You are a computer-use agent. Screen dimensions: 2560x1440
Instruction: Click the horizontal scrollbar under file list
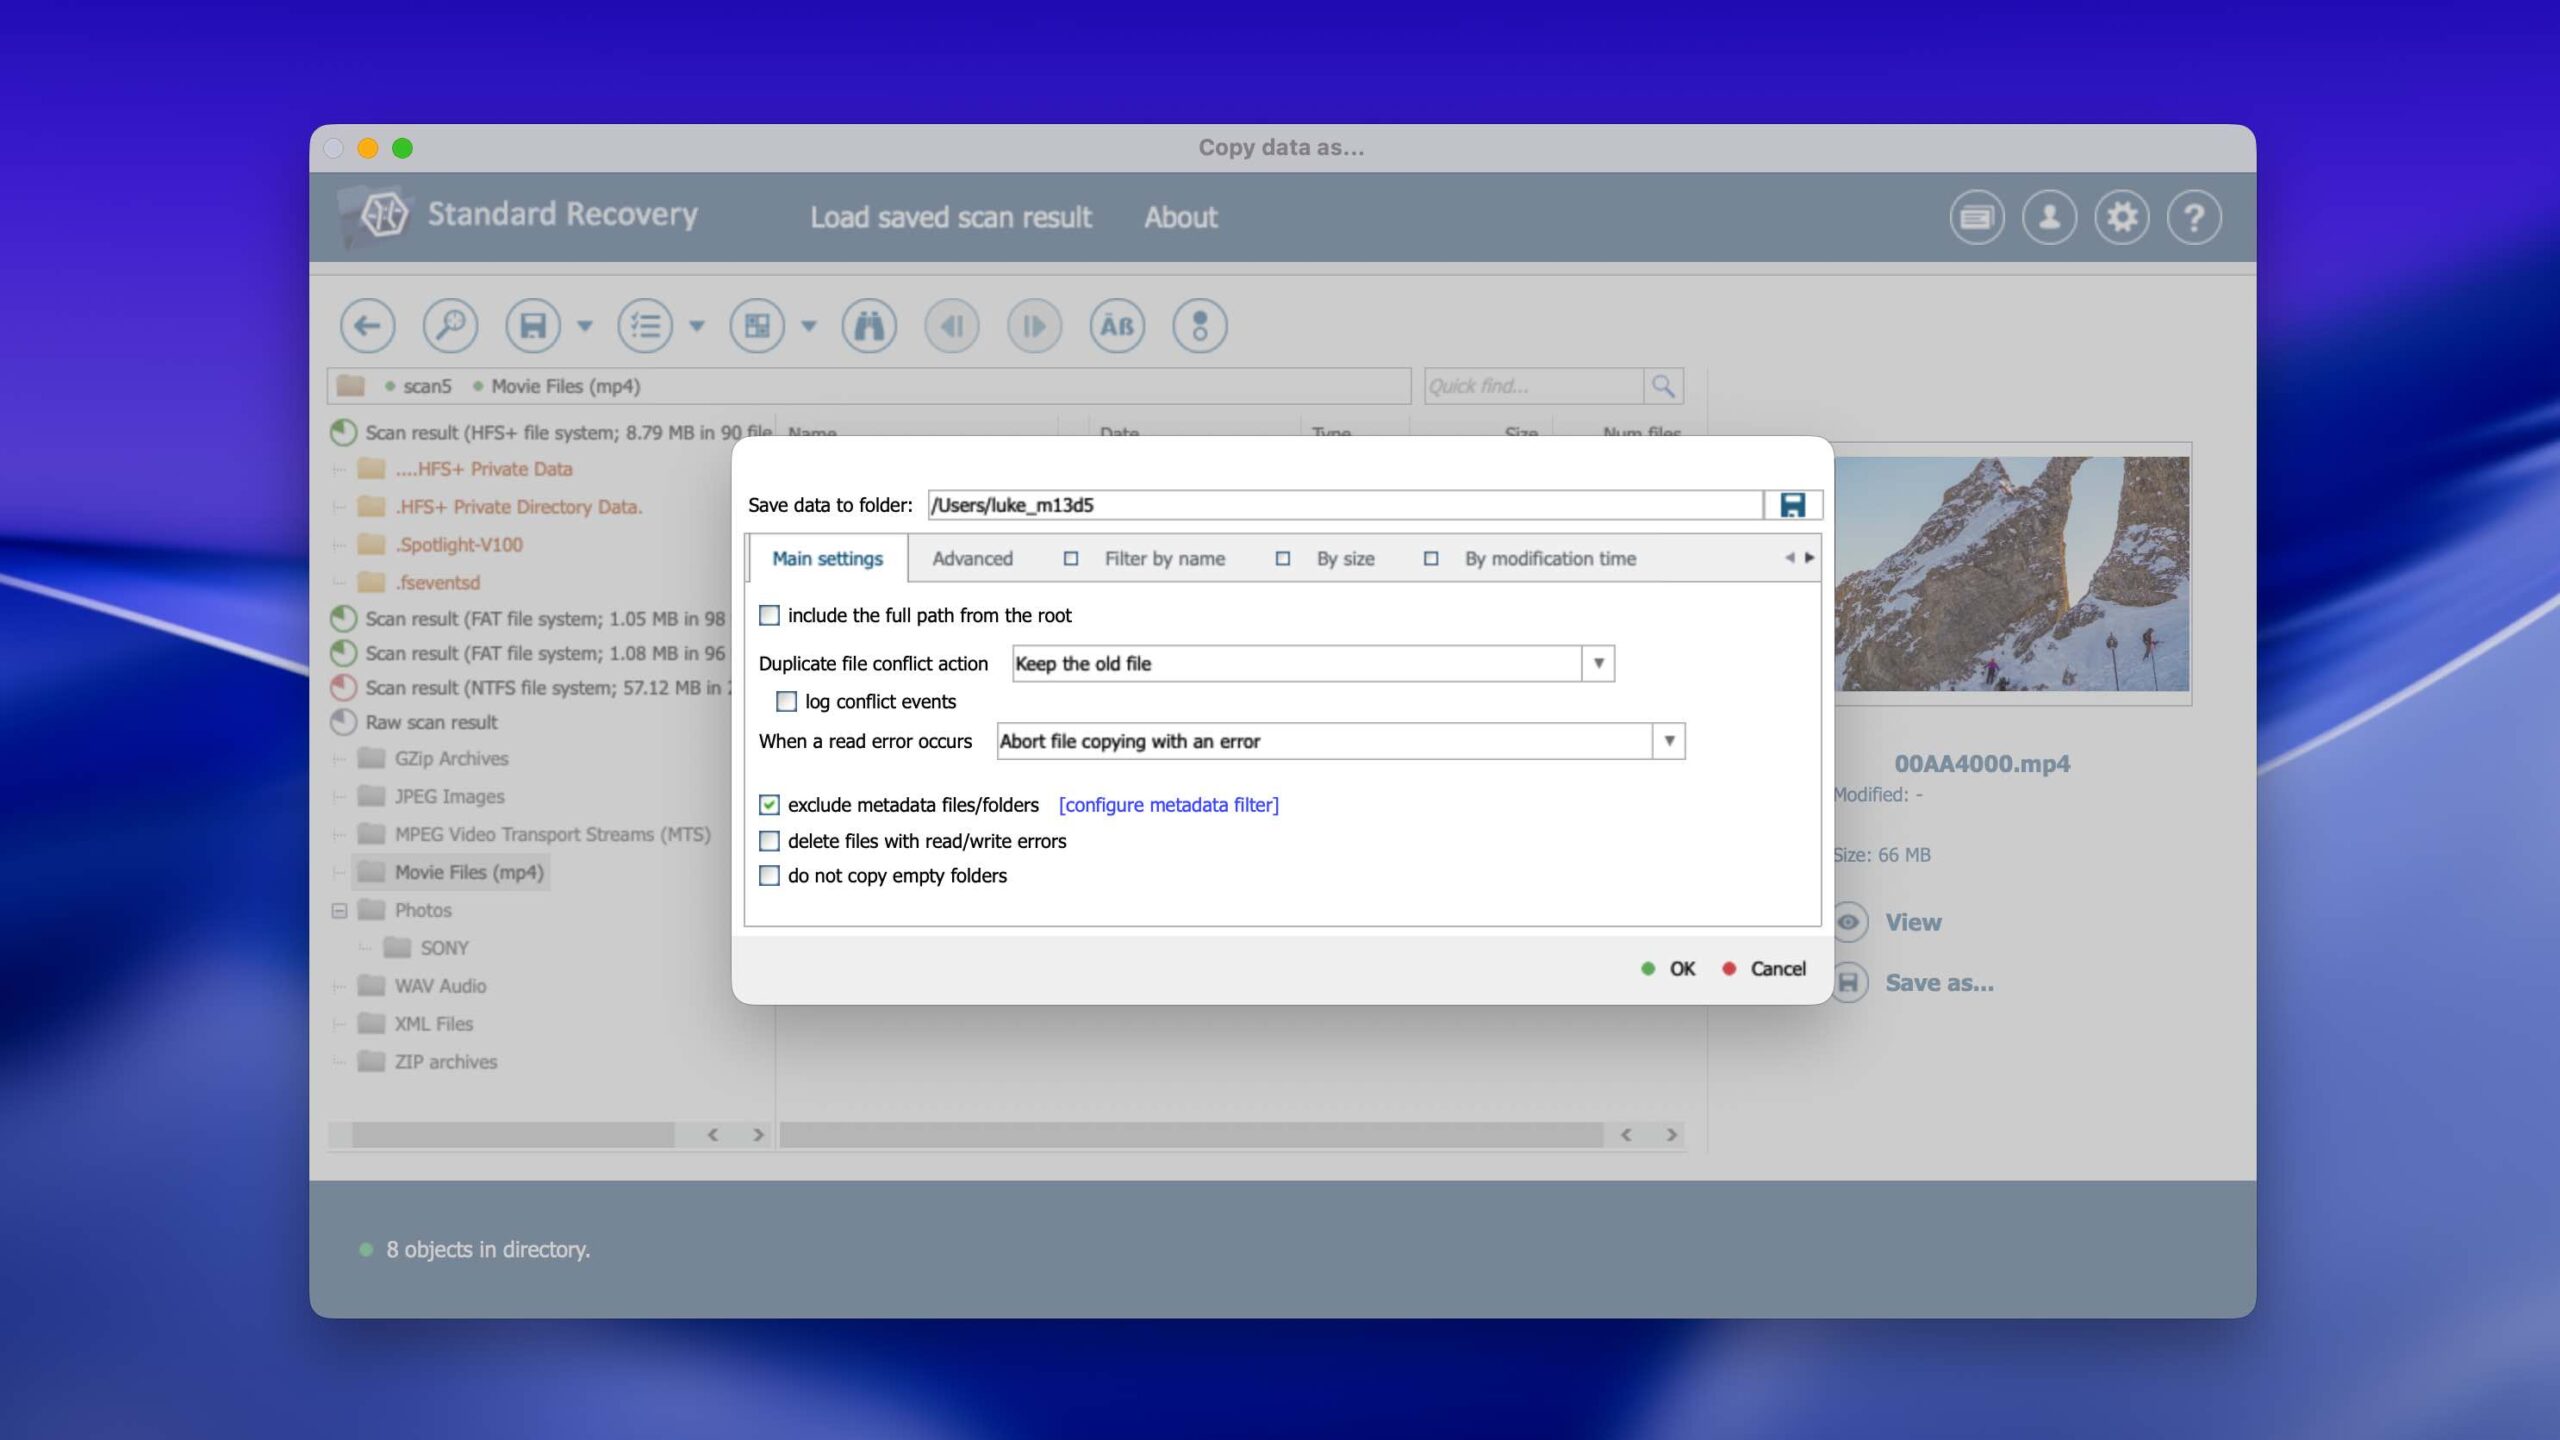pos(1190,1135)
